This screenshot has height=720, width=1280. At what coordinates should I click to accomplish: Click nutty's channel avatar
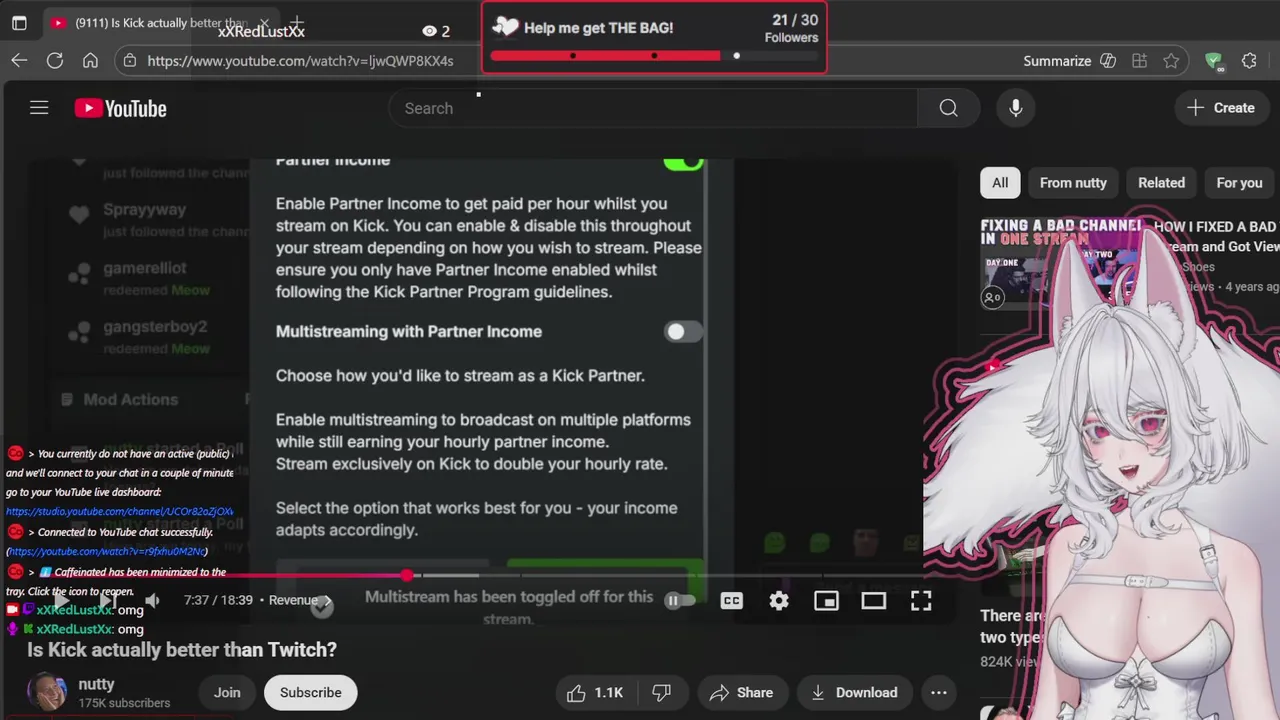[47, 693]
